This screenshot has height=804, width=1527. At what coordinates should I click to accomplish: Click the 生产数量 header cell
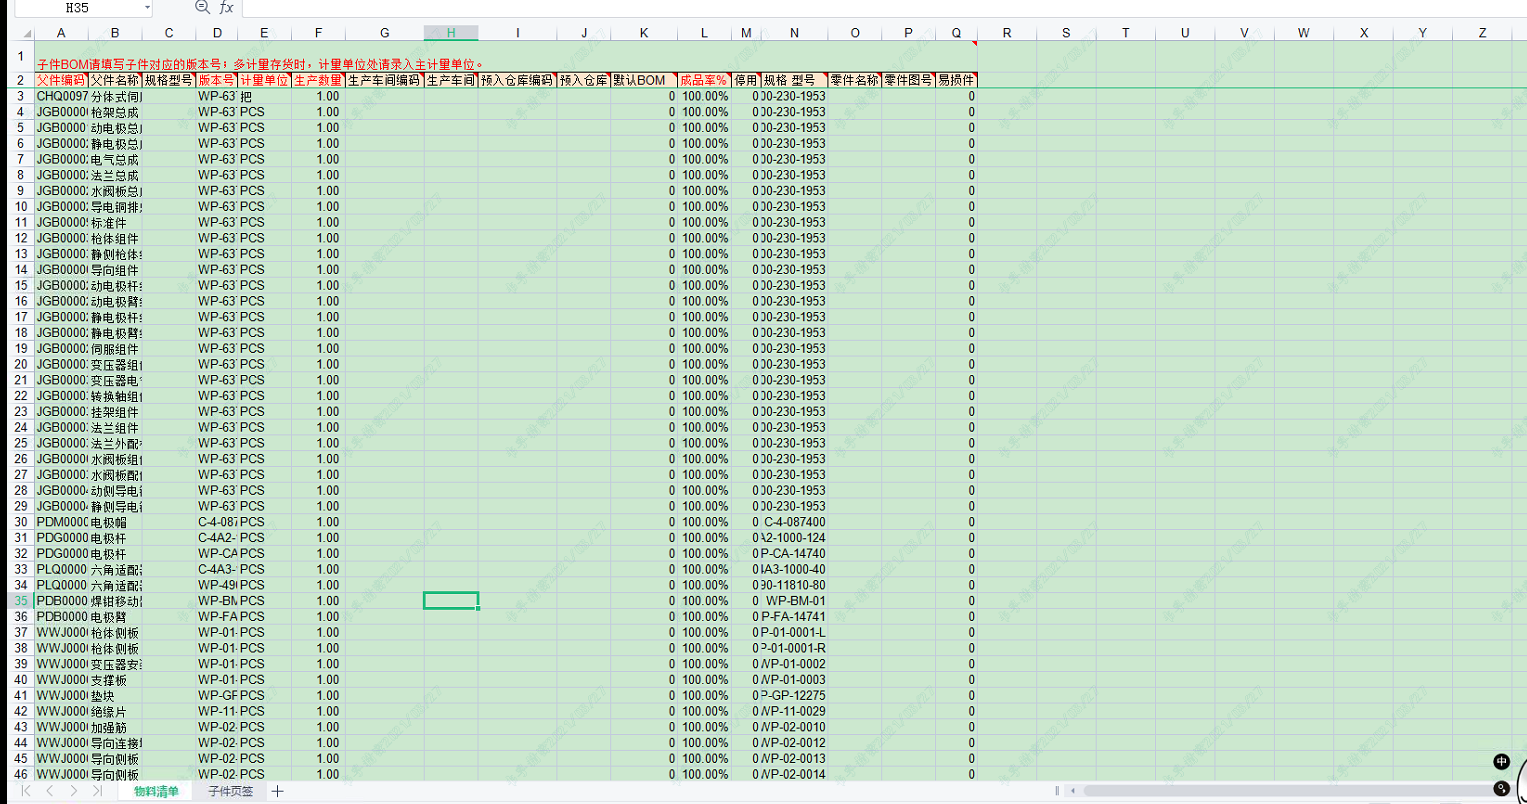tap(318, 80)
